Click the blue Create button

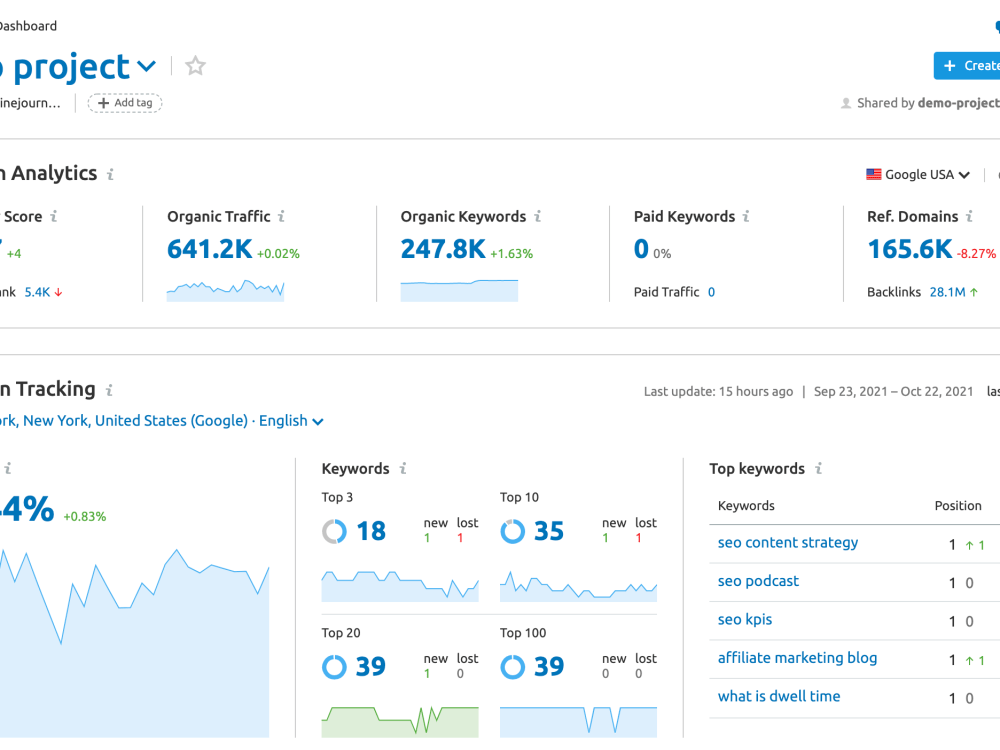967,66
